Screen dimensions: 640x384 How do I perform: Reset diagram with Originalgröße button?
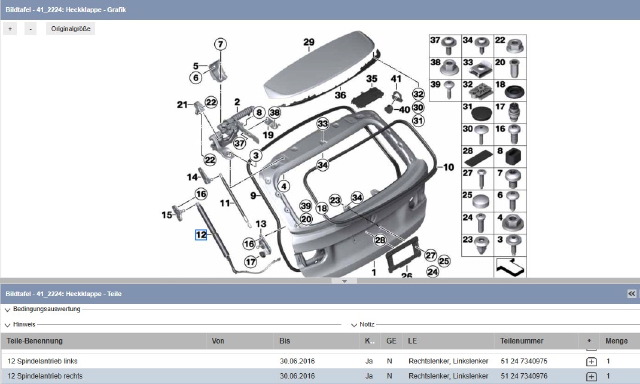(71, 29)
